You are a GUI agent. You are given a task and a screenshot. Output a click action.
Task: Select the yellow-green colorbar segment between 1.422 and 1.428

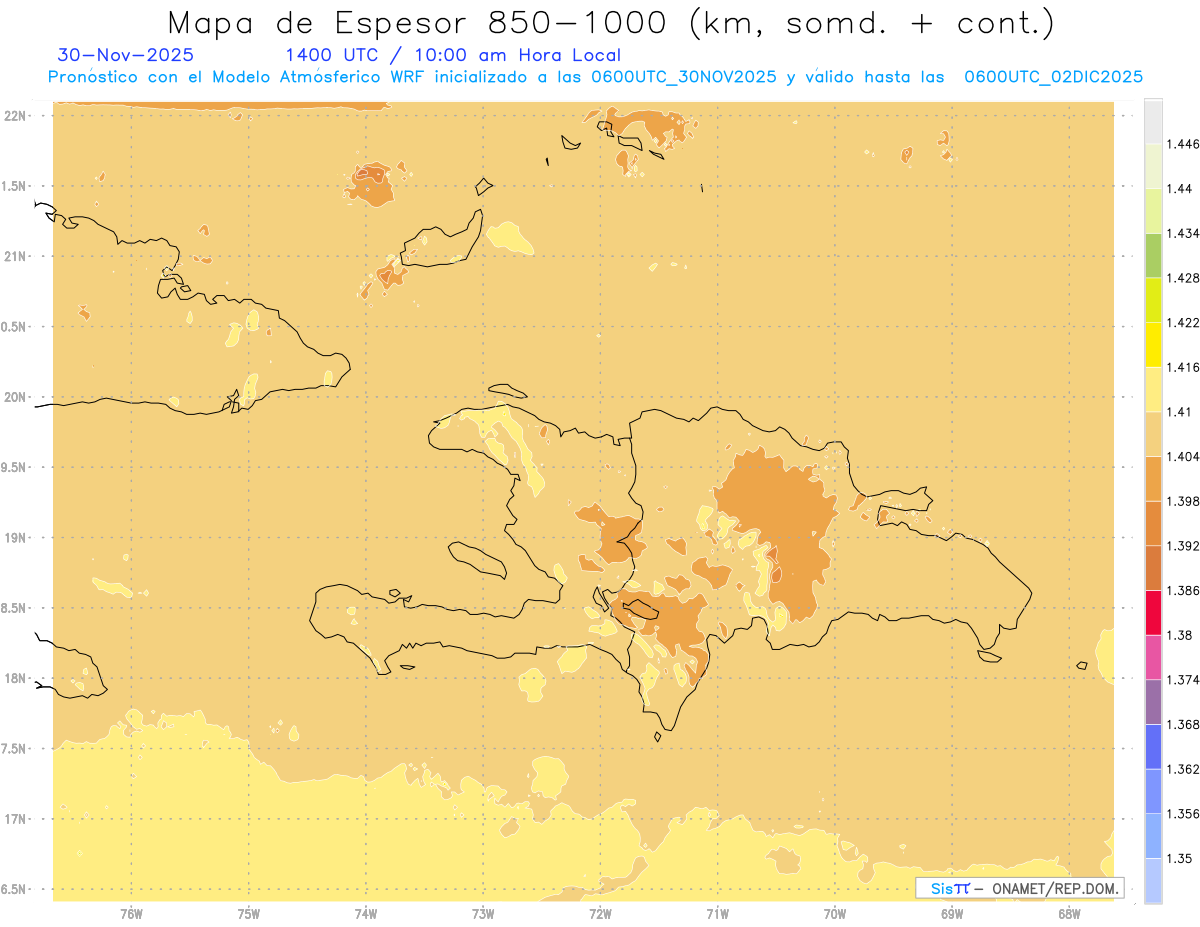pos(1153,300)
